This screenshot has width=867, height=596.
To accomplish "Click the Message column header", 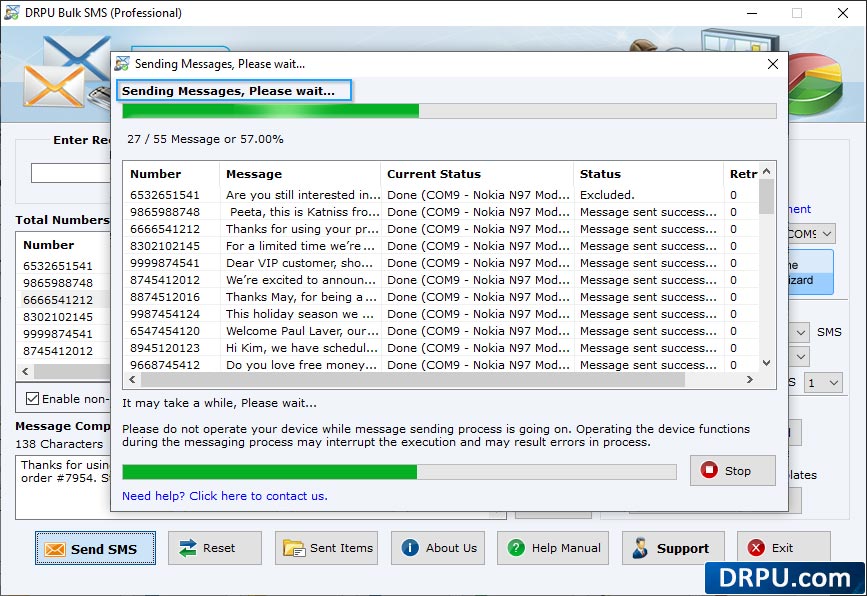I will 300,174.
